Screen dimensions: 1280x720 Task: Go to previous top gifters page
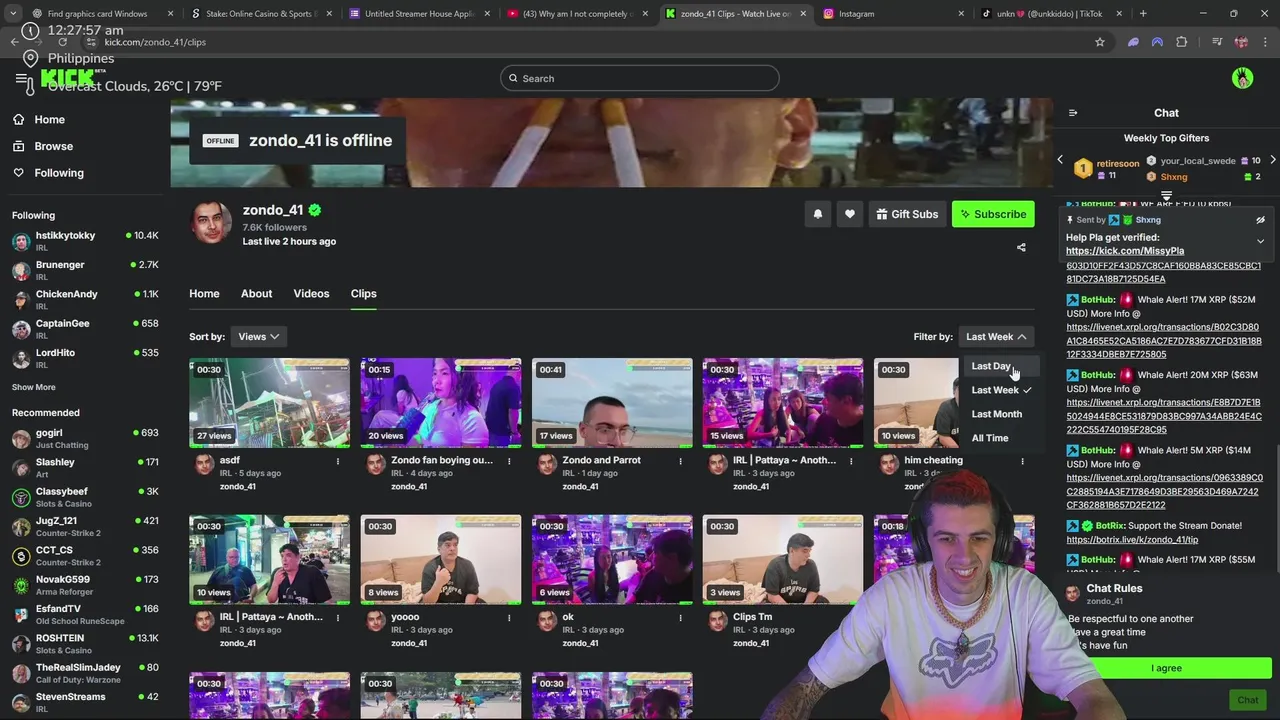[x=1060, y=160]
